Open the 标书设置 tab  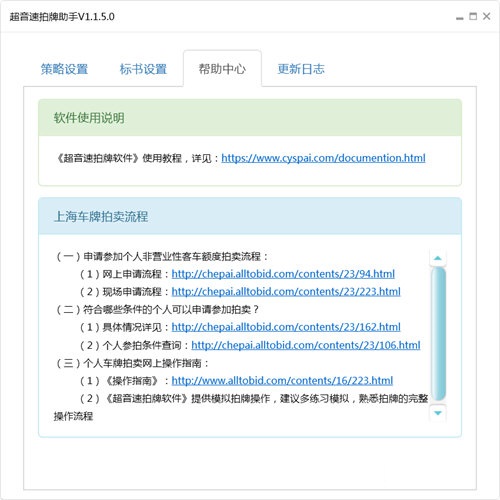pyautogui.click(x=143, y=69)
